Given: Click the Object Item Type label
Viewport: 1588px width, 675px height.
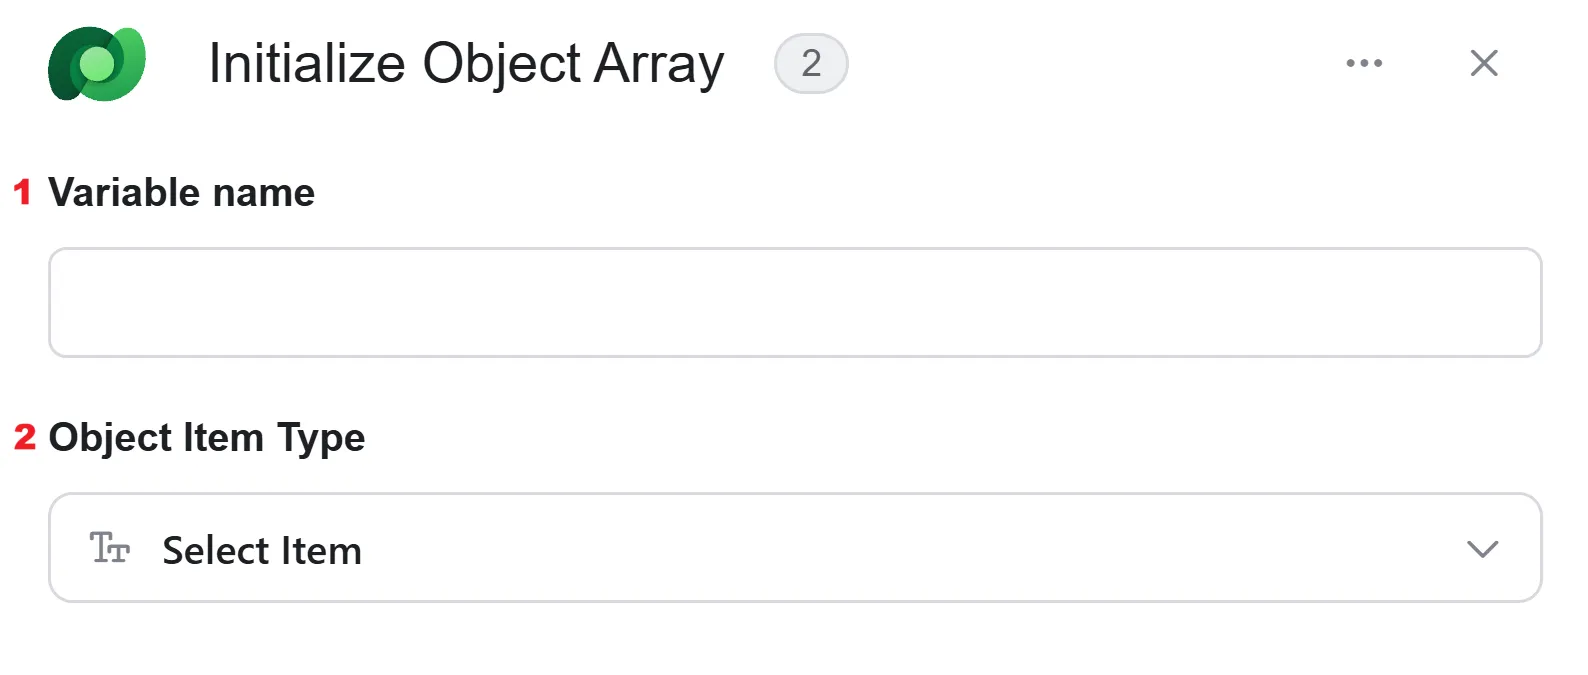Looking at the screenshot, I should [207, 438].
